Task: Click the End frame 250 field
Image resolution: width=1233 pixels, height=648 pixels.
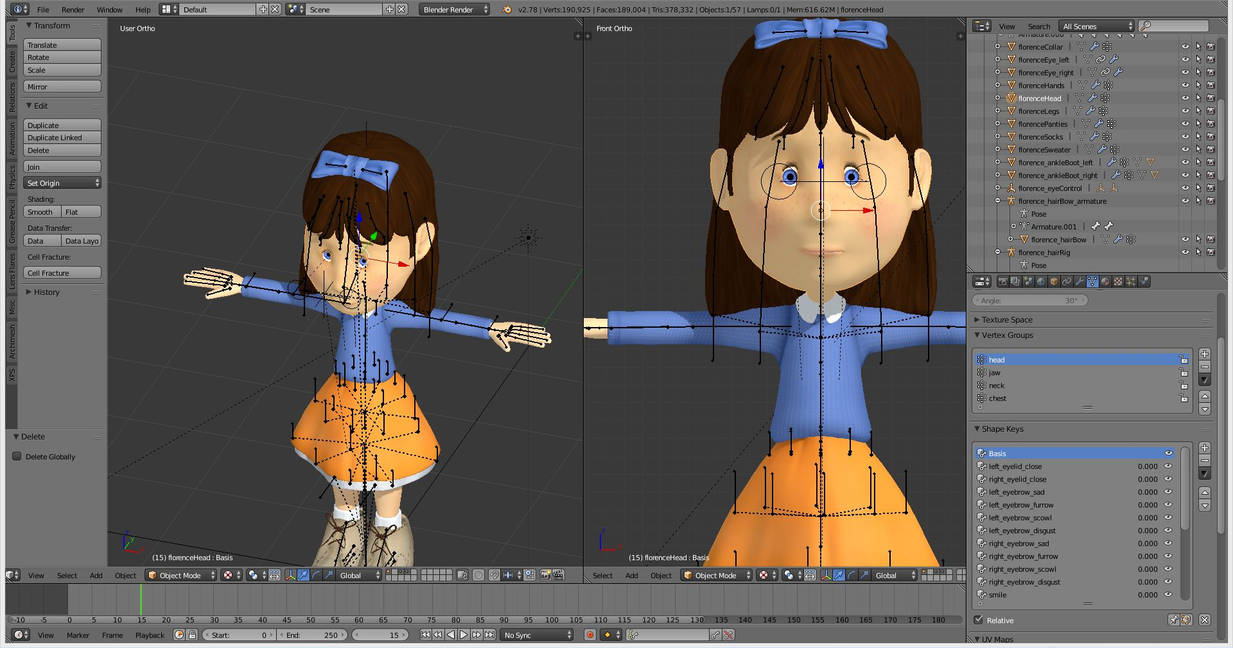Action: pos(313,635)
